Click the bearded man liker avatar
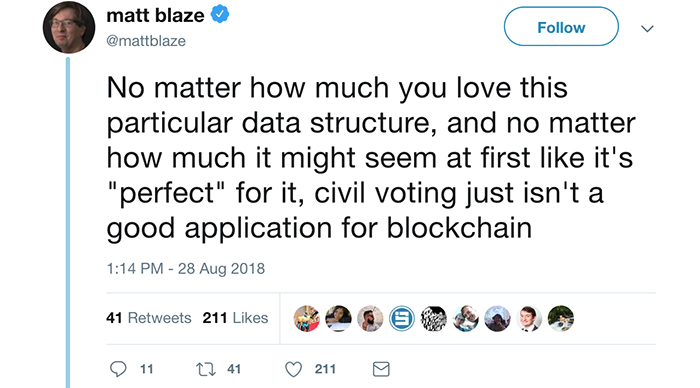This screenshot has height=388, width=700. coord(370,318)
